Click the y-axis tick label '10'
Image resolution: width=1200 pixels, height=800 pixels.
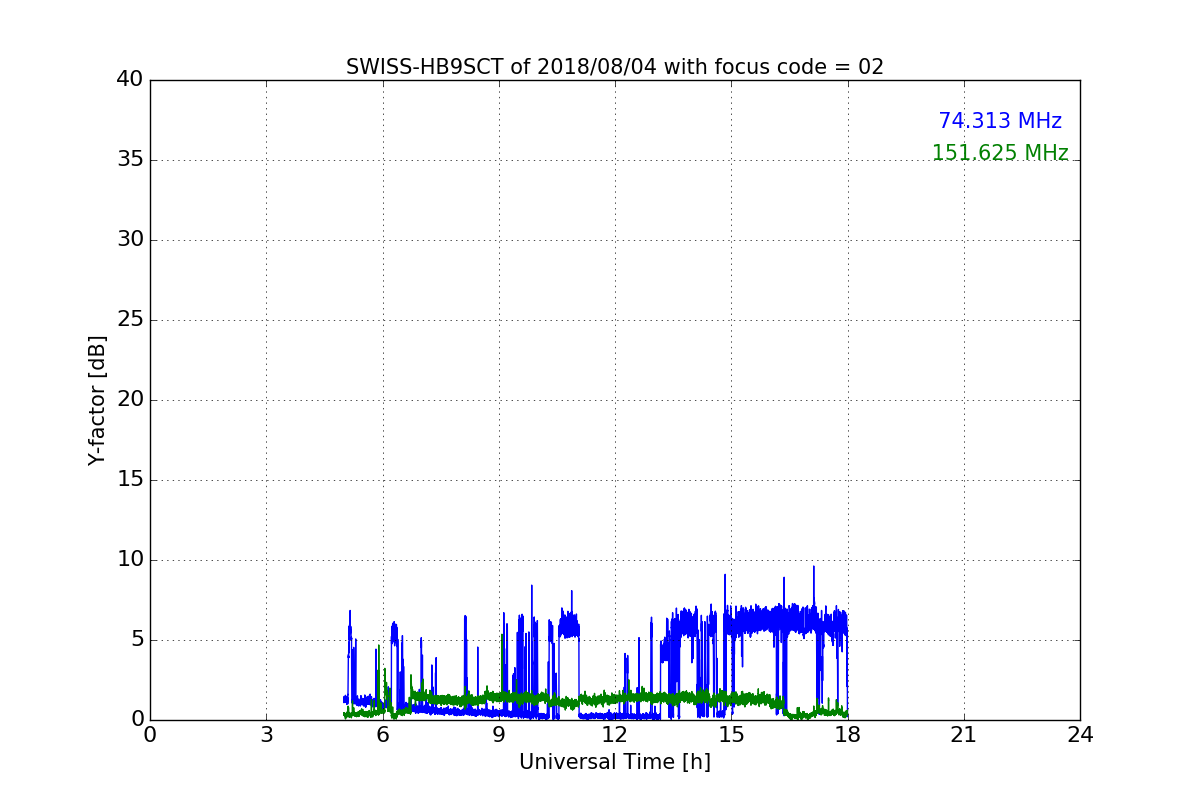(130, 560)
